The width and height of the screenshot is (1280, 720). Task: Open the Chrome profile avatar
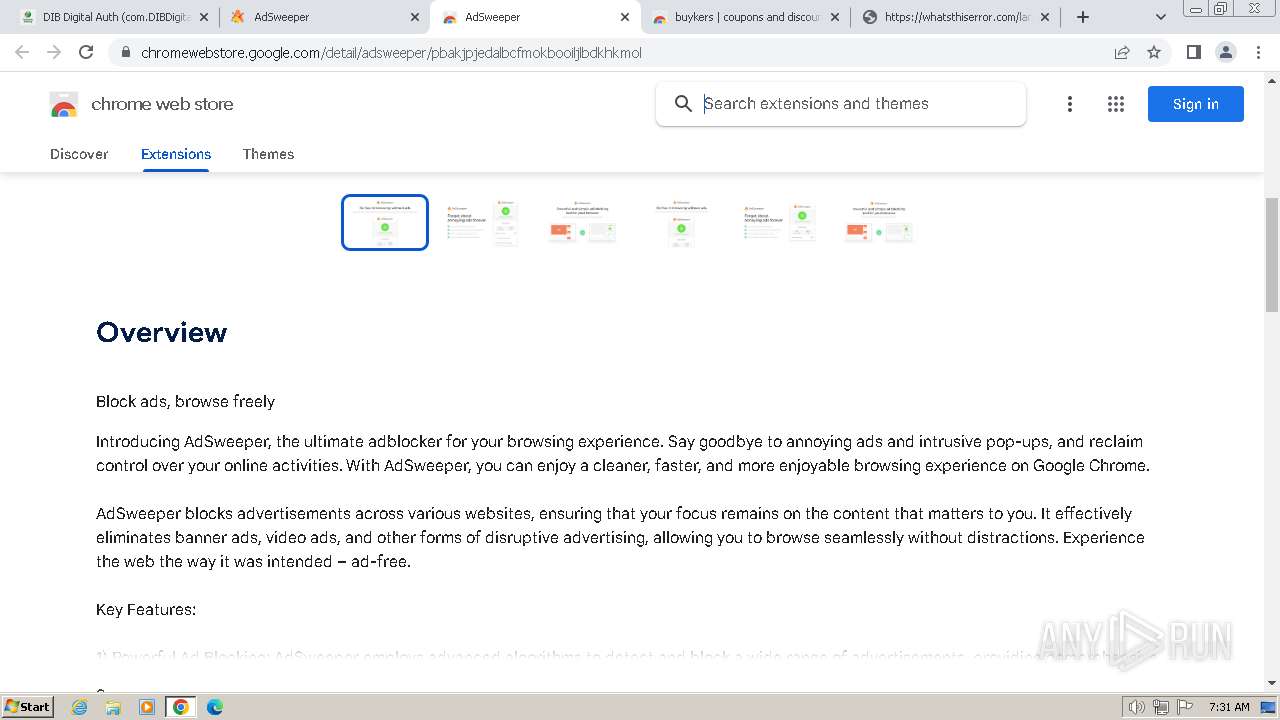point(1225,52)
